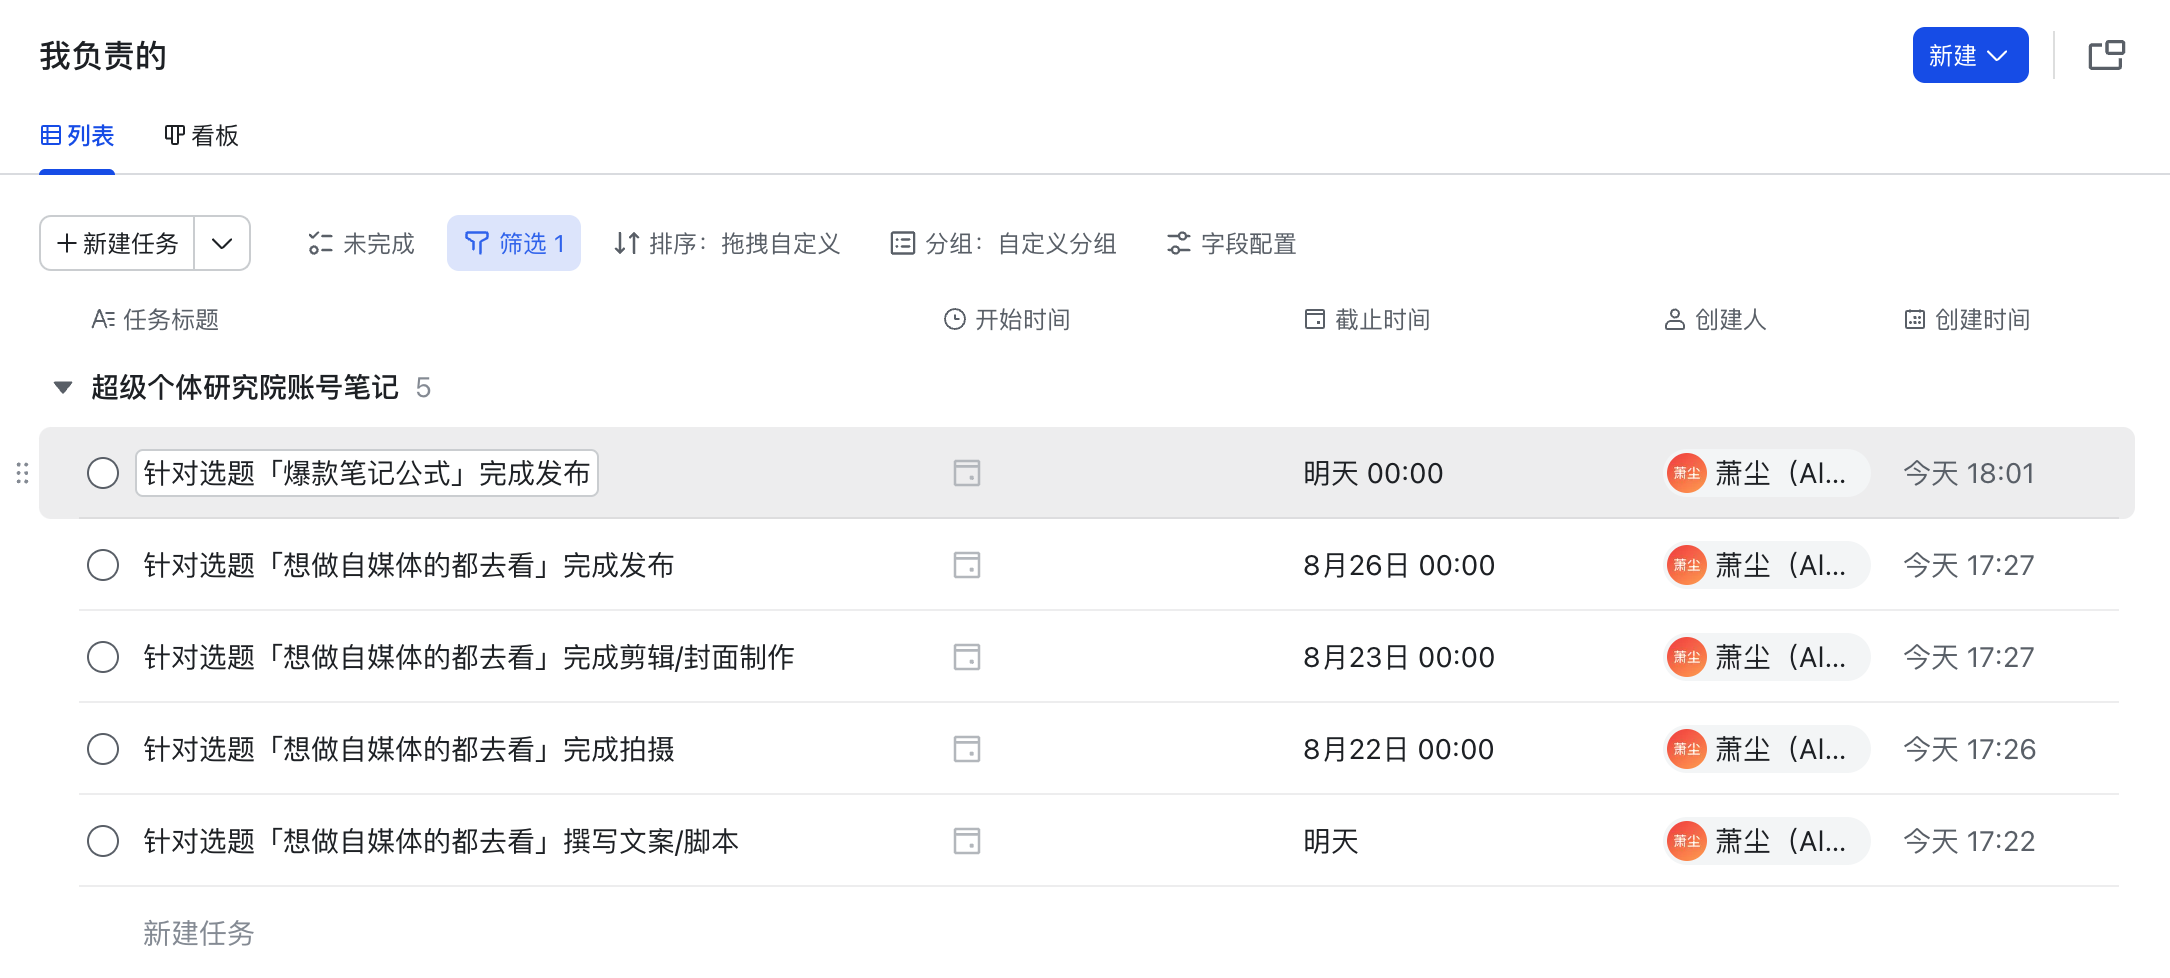Mark 「爆款笔记公式」完成发布 task complete
Image resolution: width=2170 pixels, height=978 pixels.
[103, 473]
